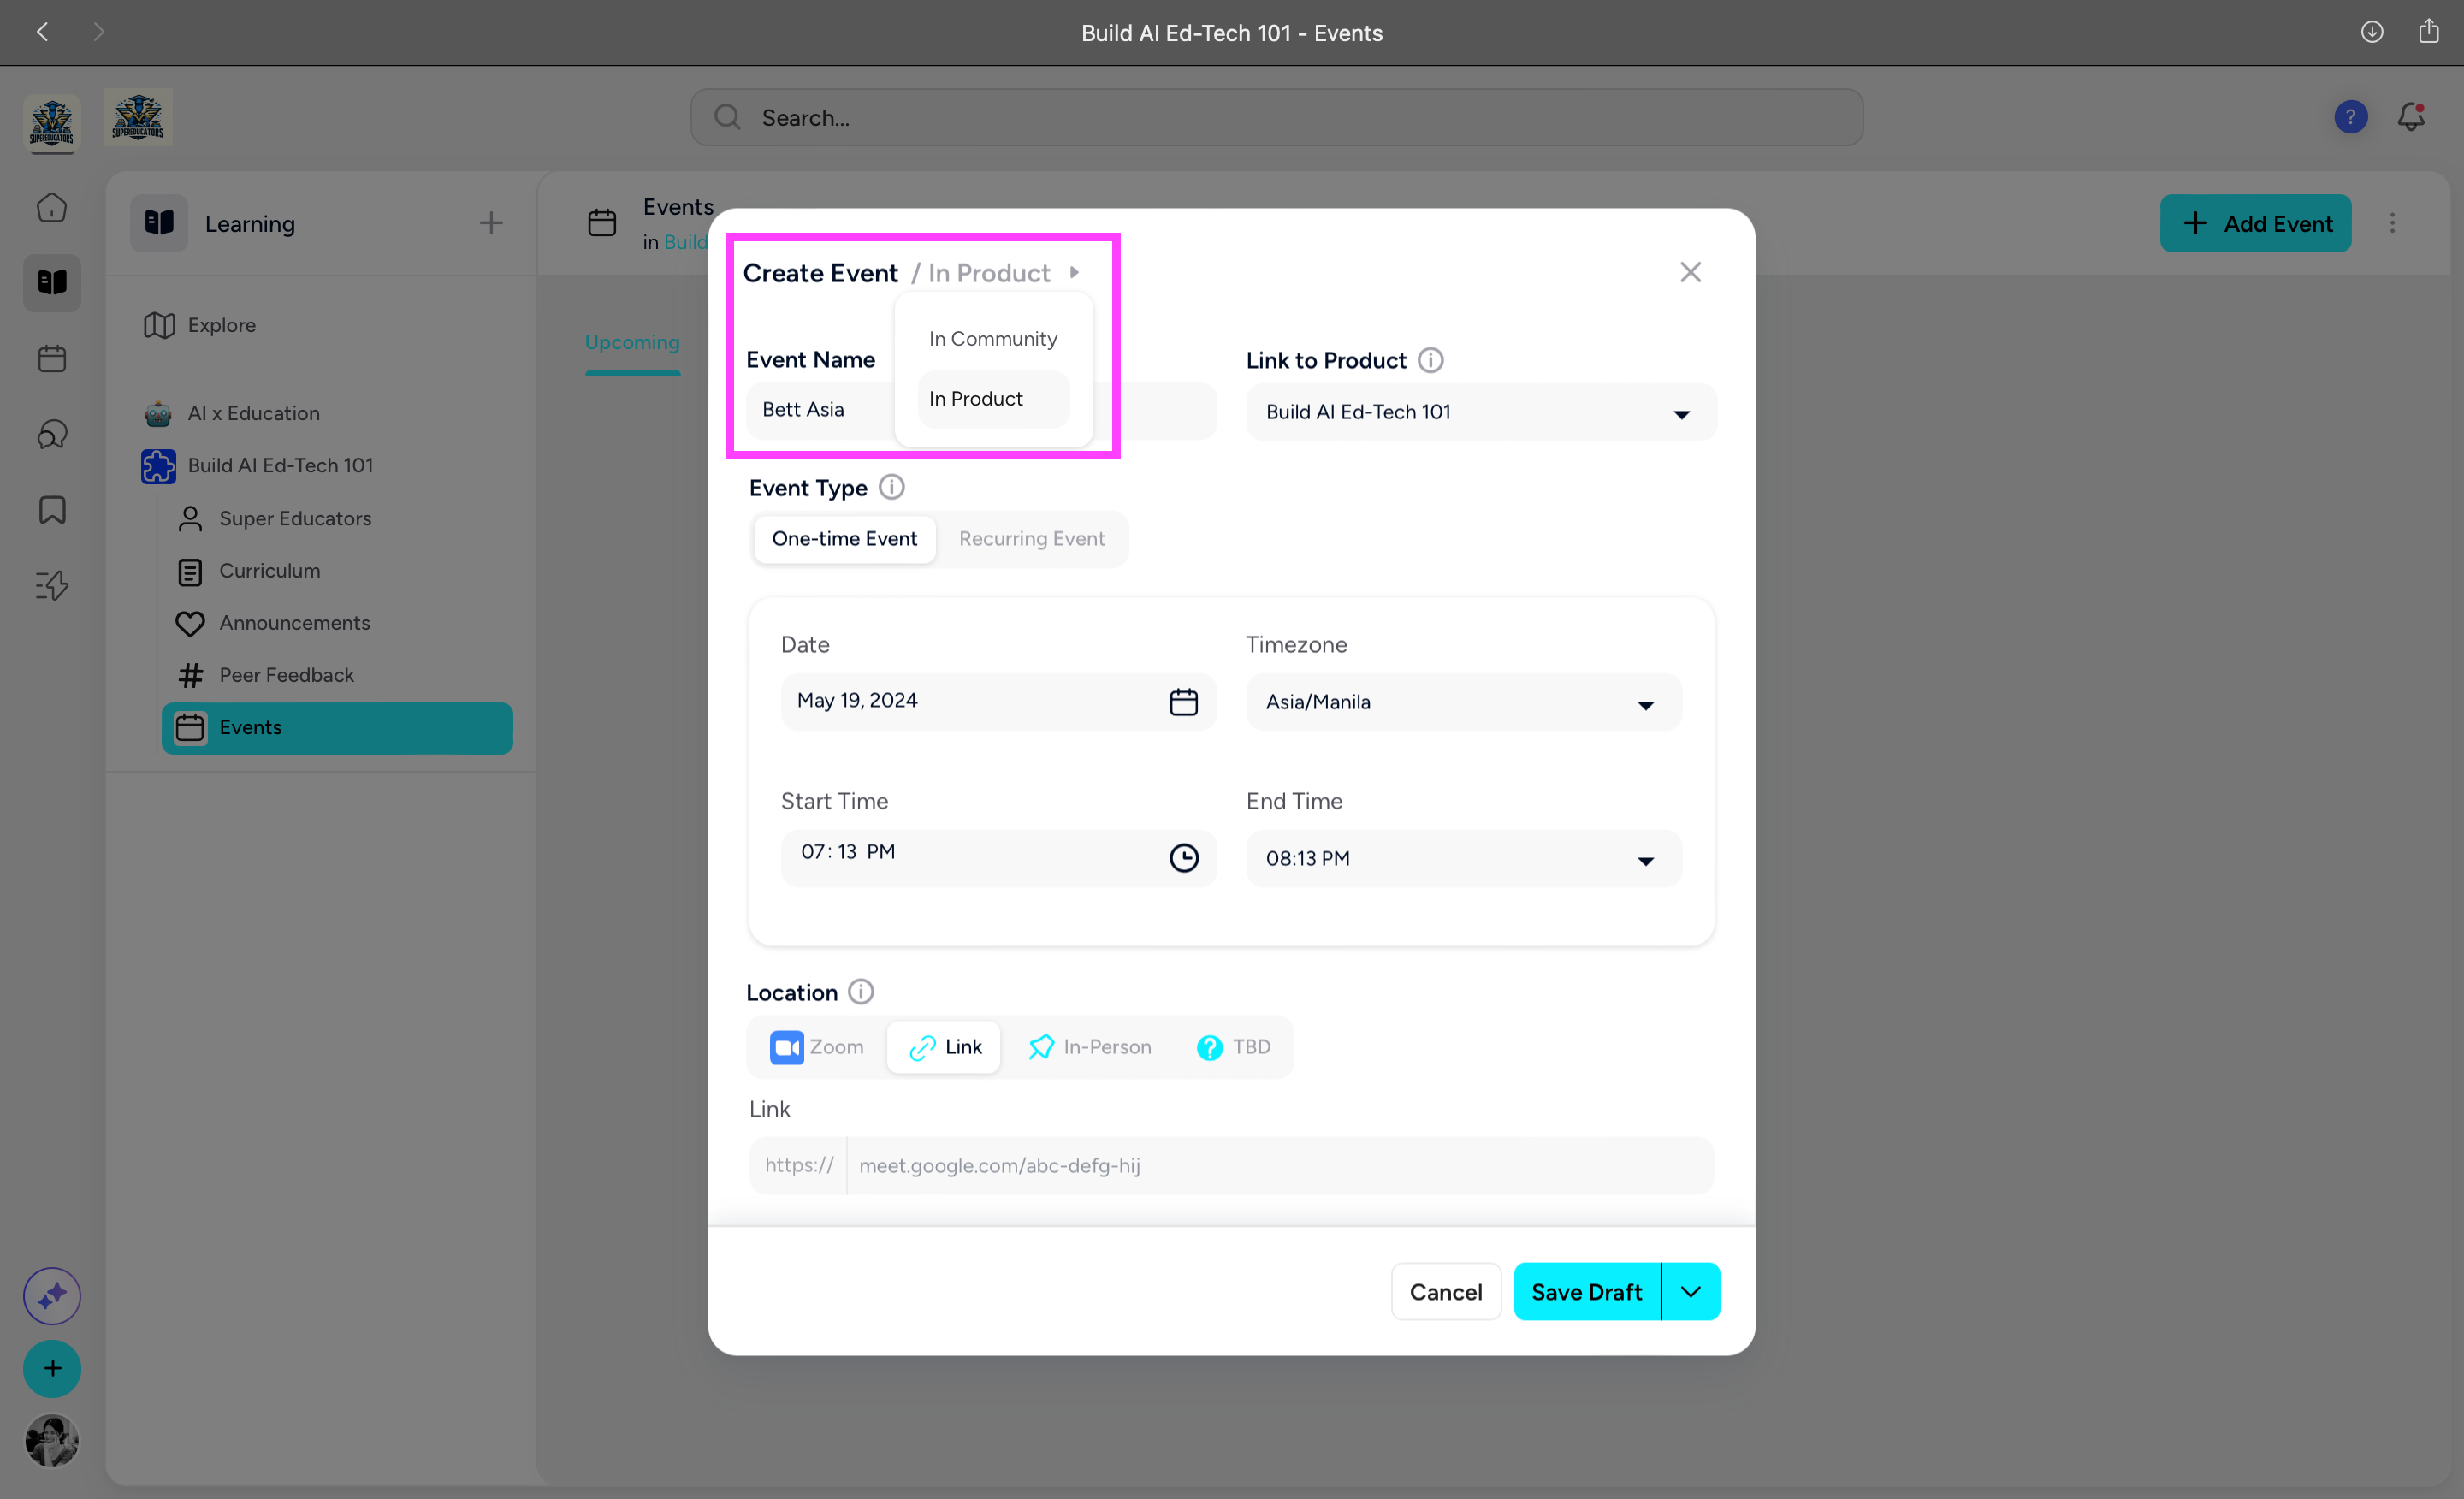Click the Save Draft button
The width and height of the screenshot is (2464, 1499).
click(1586, 1292)
